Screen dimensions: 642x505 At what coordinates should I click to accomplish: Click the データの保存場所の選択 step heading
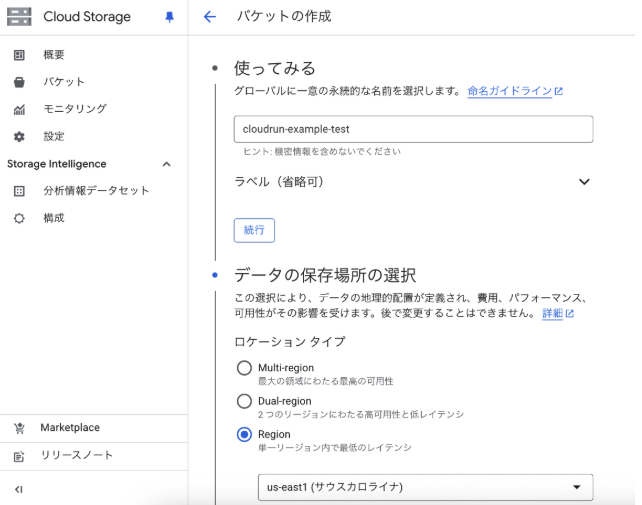pos(325,275)
